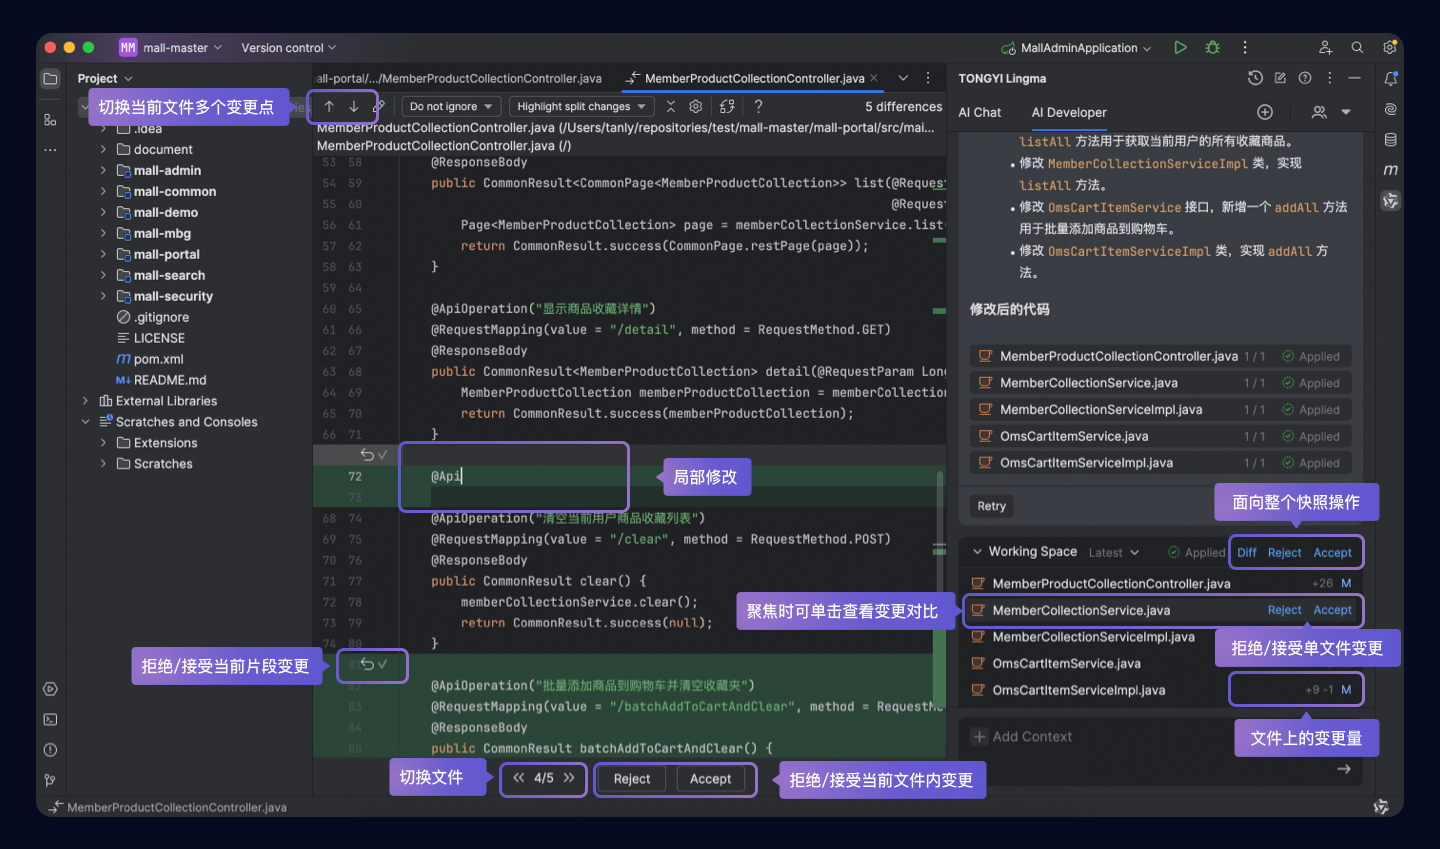Viewport: 1440px width, 849px height.
Task: Switch to AI Chat tab
Action: coord(979,112)
